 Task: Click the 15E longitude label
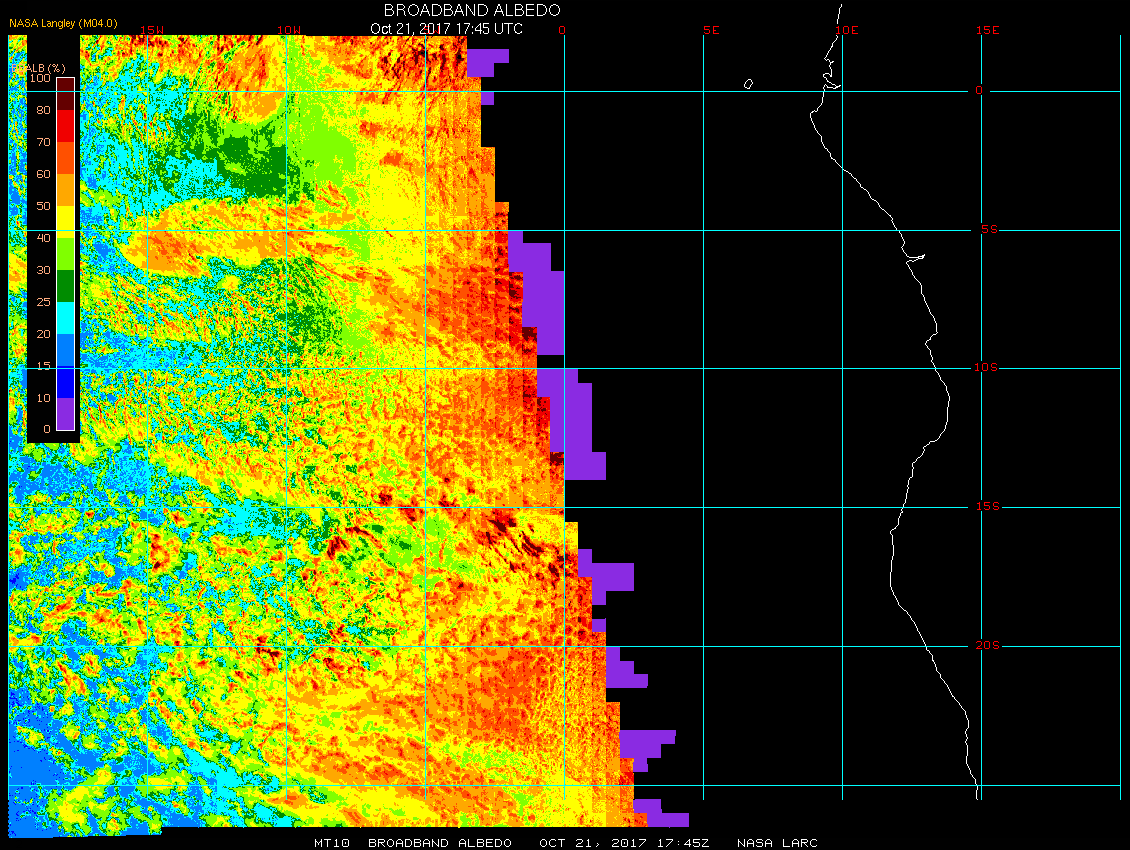tap(987, 30)
